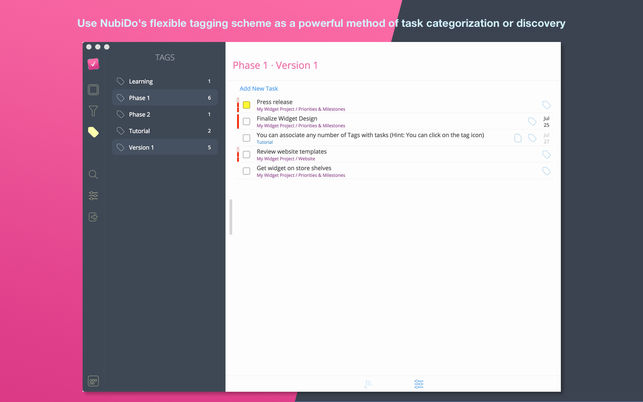This screenshot has height=402, width=643.
Task: Click the tag icon for Get widget on store shelves
Action: [x=546, y=171]
